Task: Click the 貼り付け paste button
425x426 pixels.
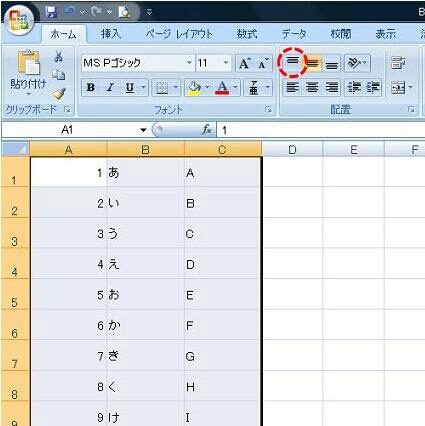Action: (x=28, y=72)
